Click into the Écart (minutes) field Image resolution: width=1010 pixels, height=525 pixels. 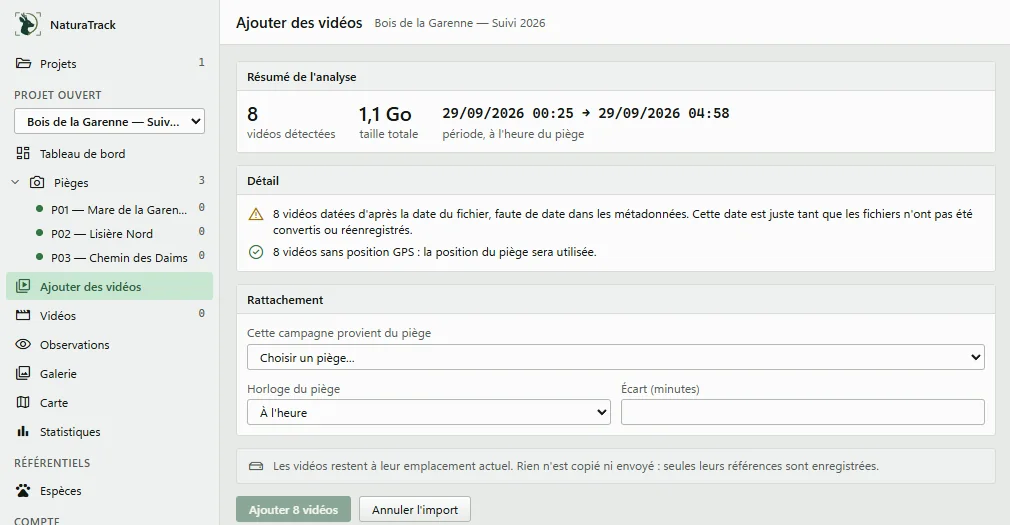click(x=803, y=412)
